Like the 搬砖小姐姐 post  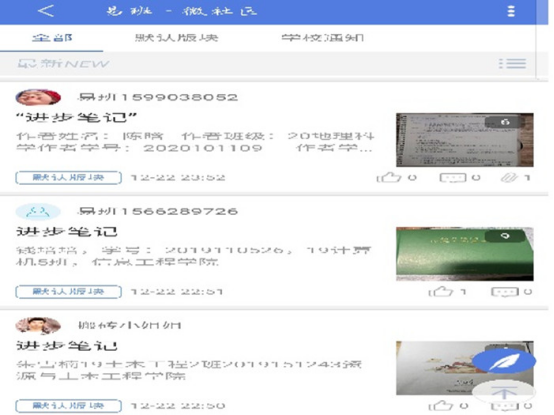(441, 405)
